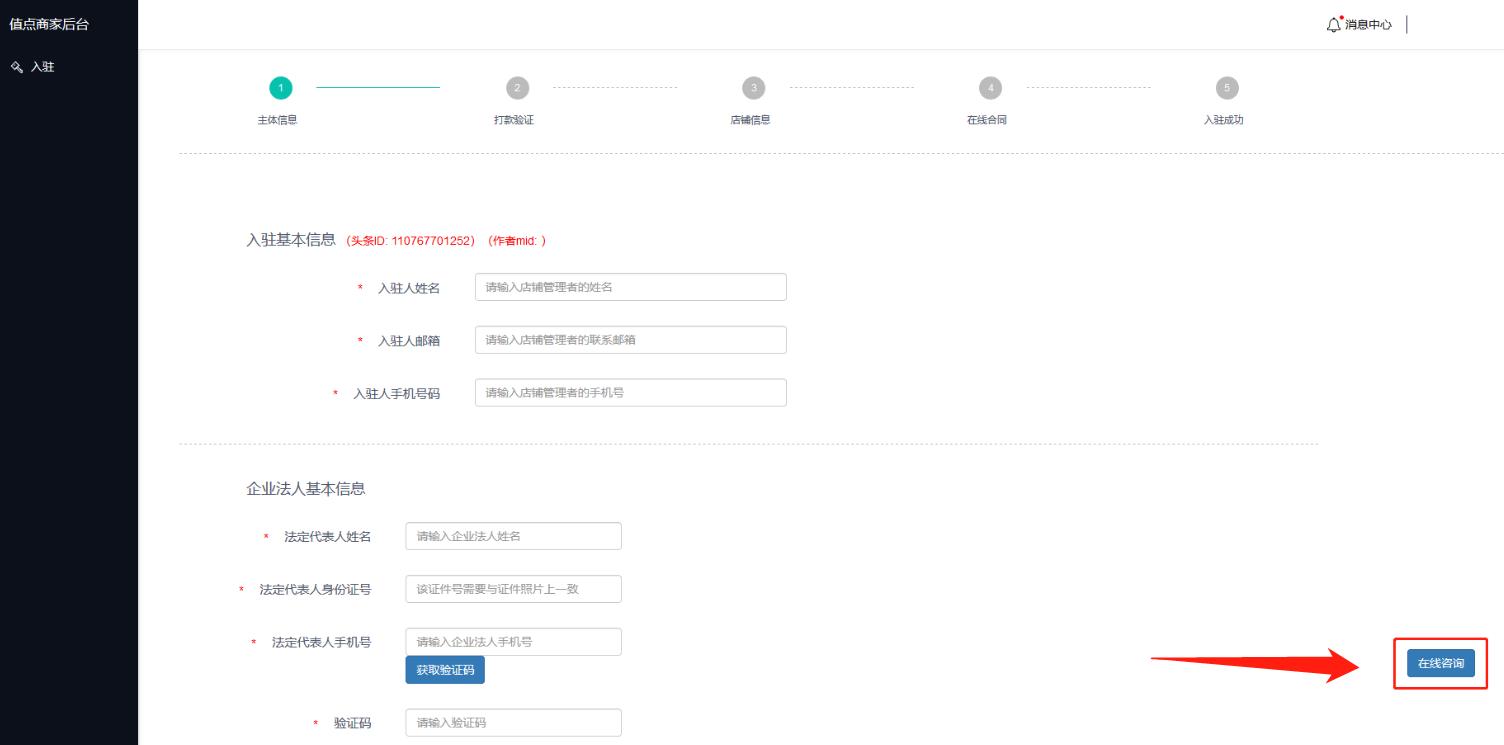Click the 法定代表人身份证号 ID input field
The height and width of the screenshot is (745, 1504).
513,589
